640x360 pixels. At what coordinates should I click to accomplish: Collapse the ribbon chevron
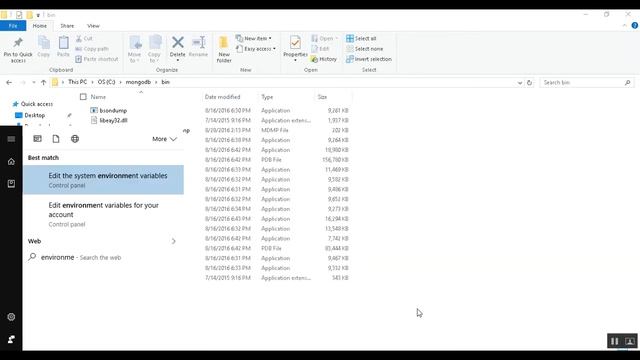tap(624, 25)
